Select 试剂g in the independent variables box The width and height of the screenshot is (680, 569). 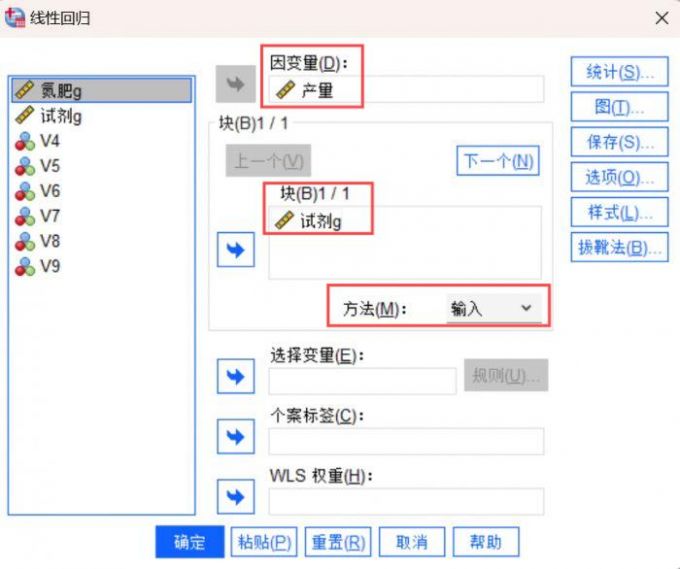tap(308, 221)
